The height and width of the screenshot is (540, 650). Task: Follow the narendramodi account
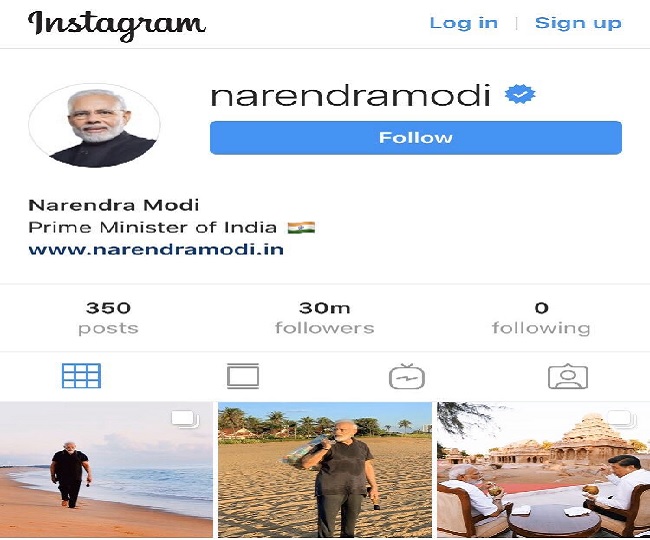click(x=416, y=138)
